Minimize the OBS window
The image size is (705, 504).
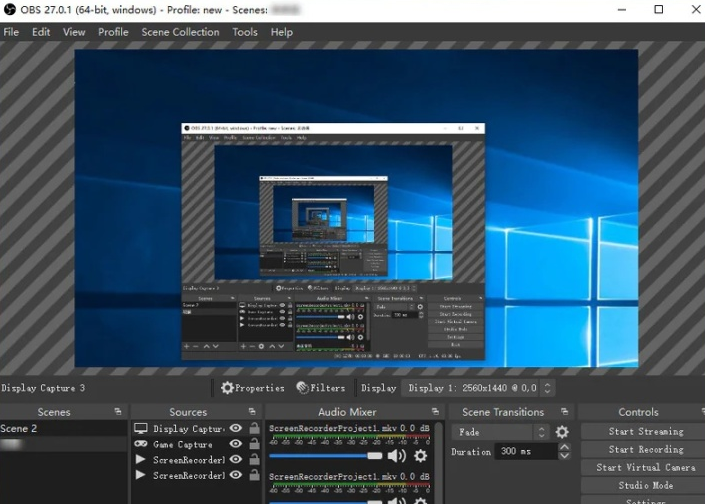[x=622, y=9]
